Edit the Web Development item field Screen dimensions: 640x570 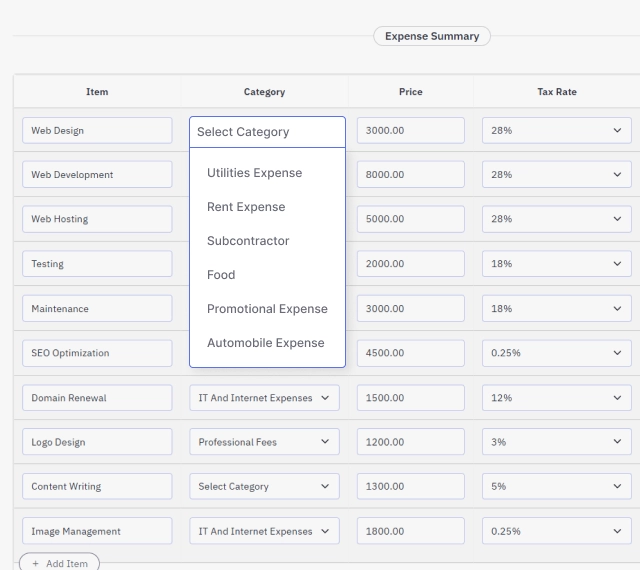97,174
